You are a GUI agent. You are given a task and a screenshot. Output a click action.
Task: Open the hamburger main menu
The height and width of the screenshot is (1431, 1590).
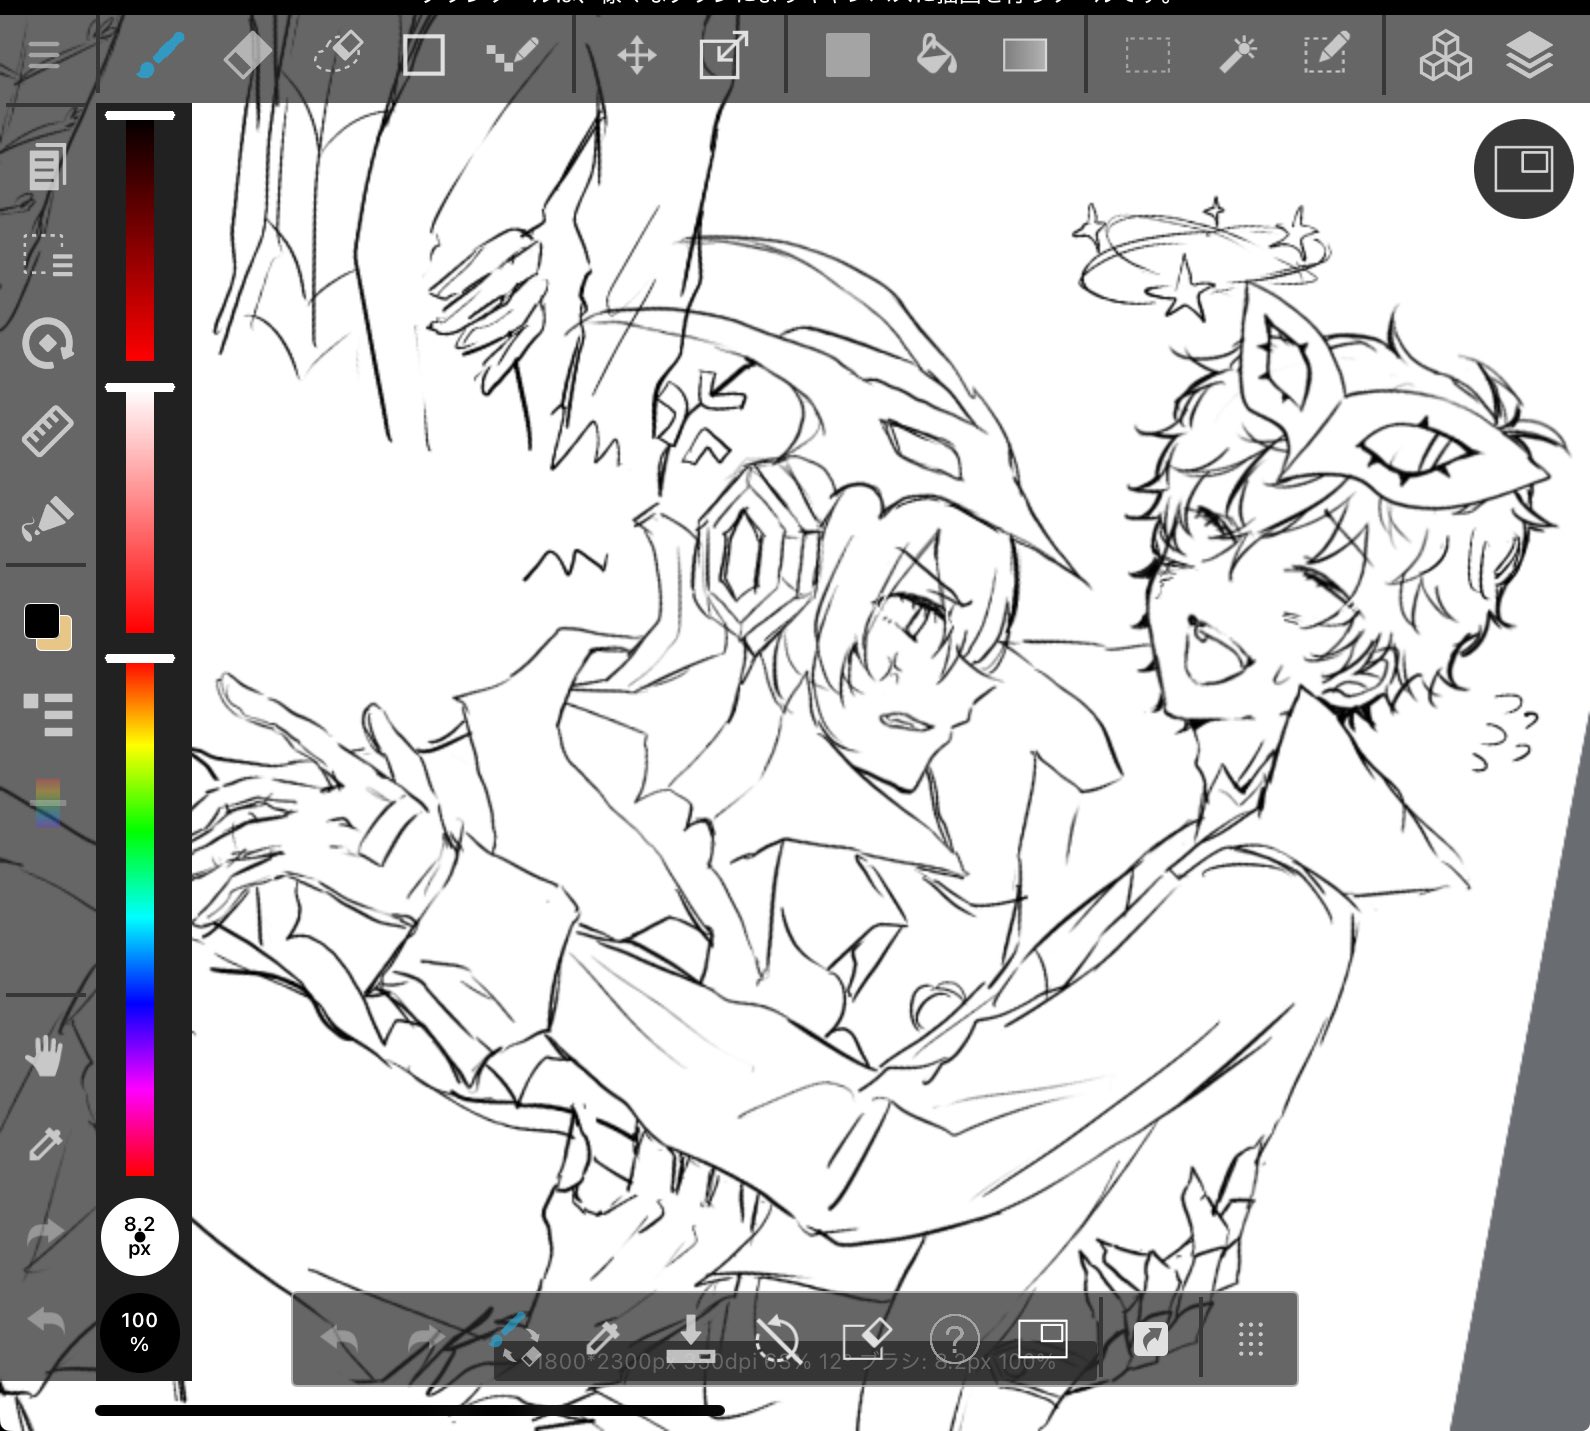click(x=44, y=54)
